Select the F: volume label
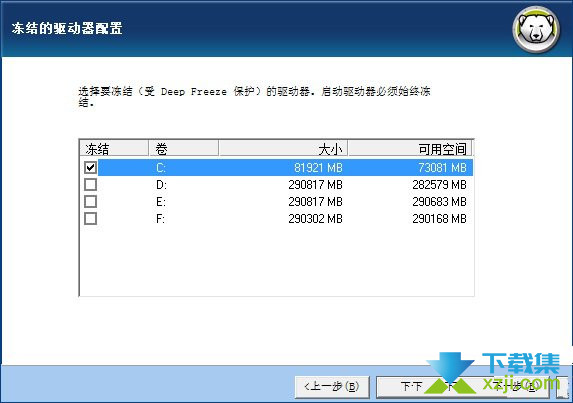 tap(160, 219)
